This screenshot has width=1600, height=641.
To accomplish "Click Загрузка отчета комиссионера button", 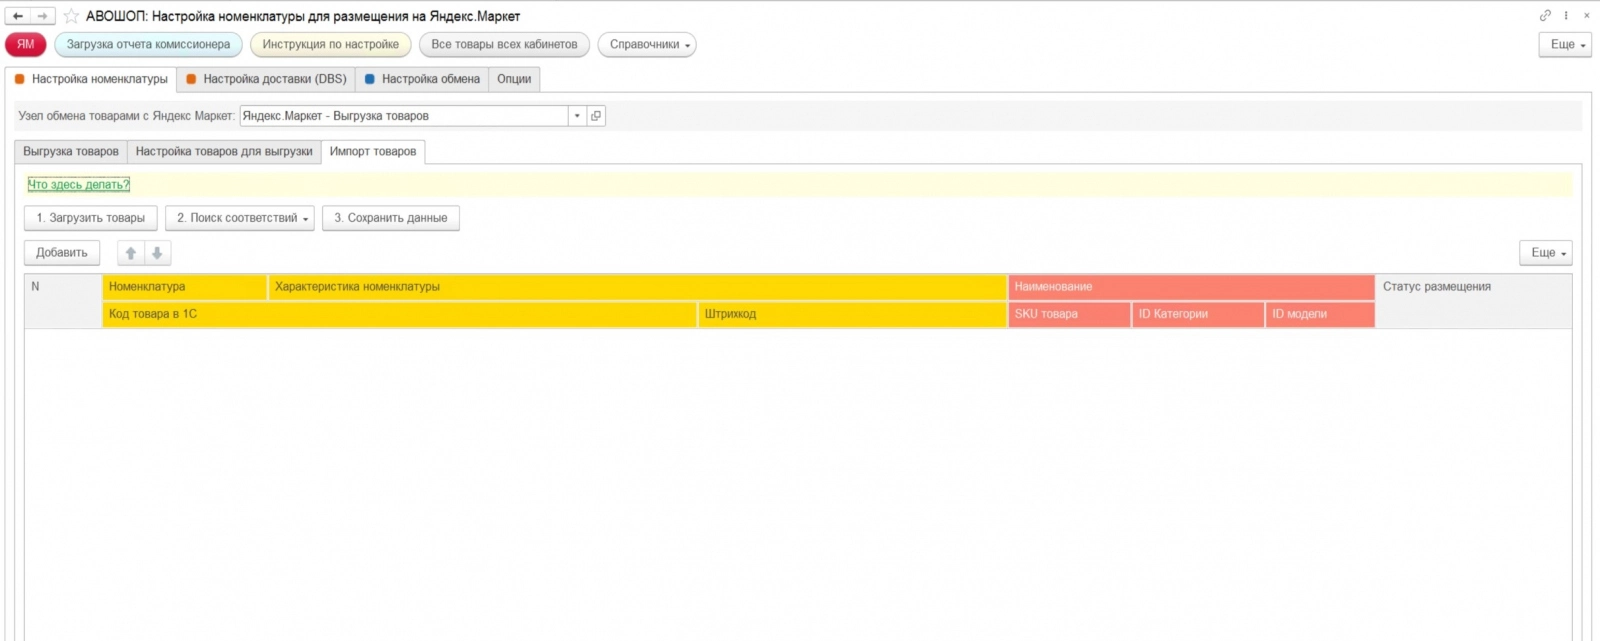I will (x=148, y=44).
